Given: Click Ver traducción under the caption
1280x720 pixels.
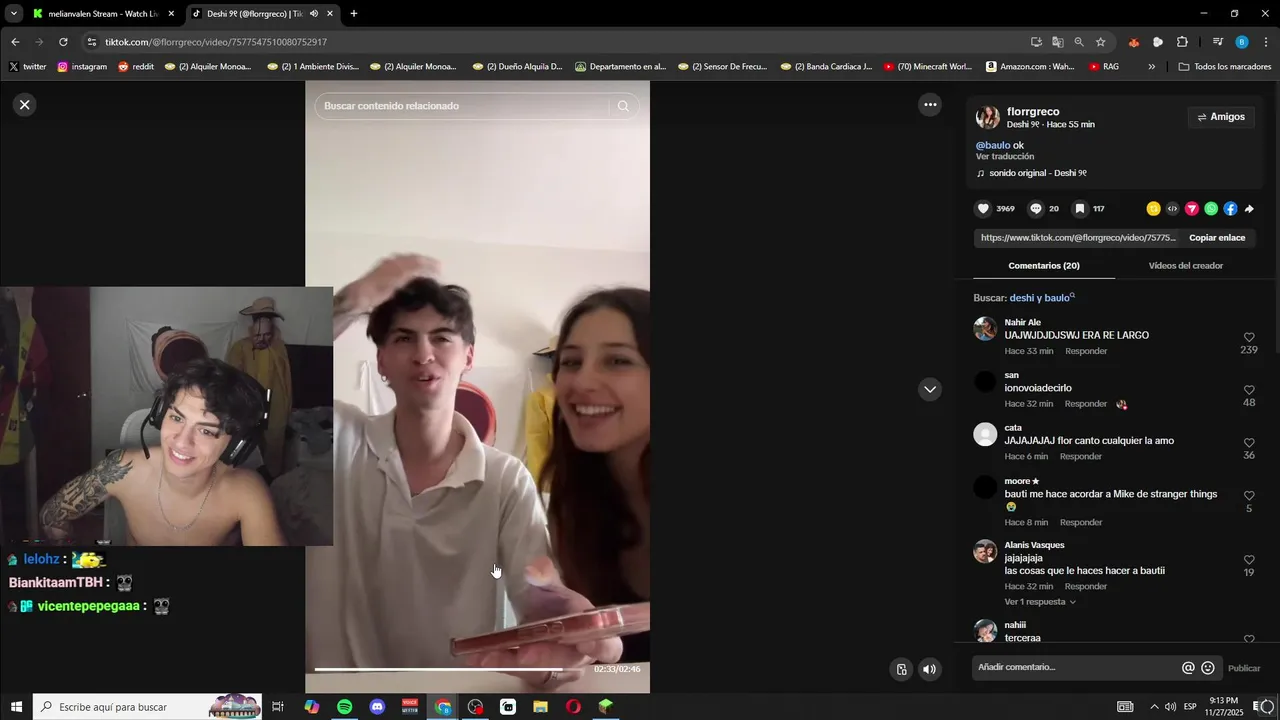Looking at the screenshot, I should [x=1005, y=157].
